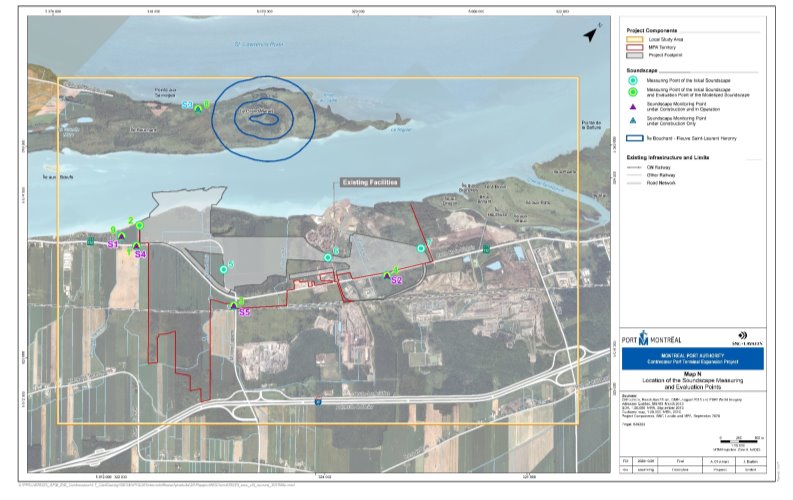Screen dimensions: 793x500
Task: Click the monitoring point triangle above S5 label
Action: pyautogui.click(x=234, y=305)
